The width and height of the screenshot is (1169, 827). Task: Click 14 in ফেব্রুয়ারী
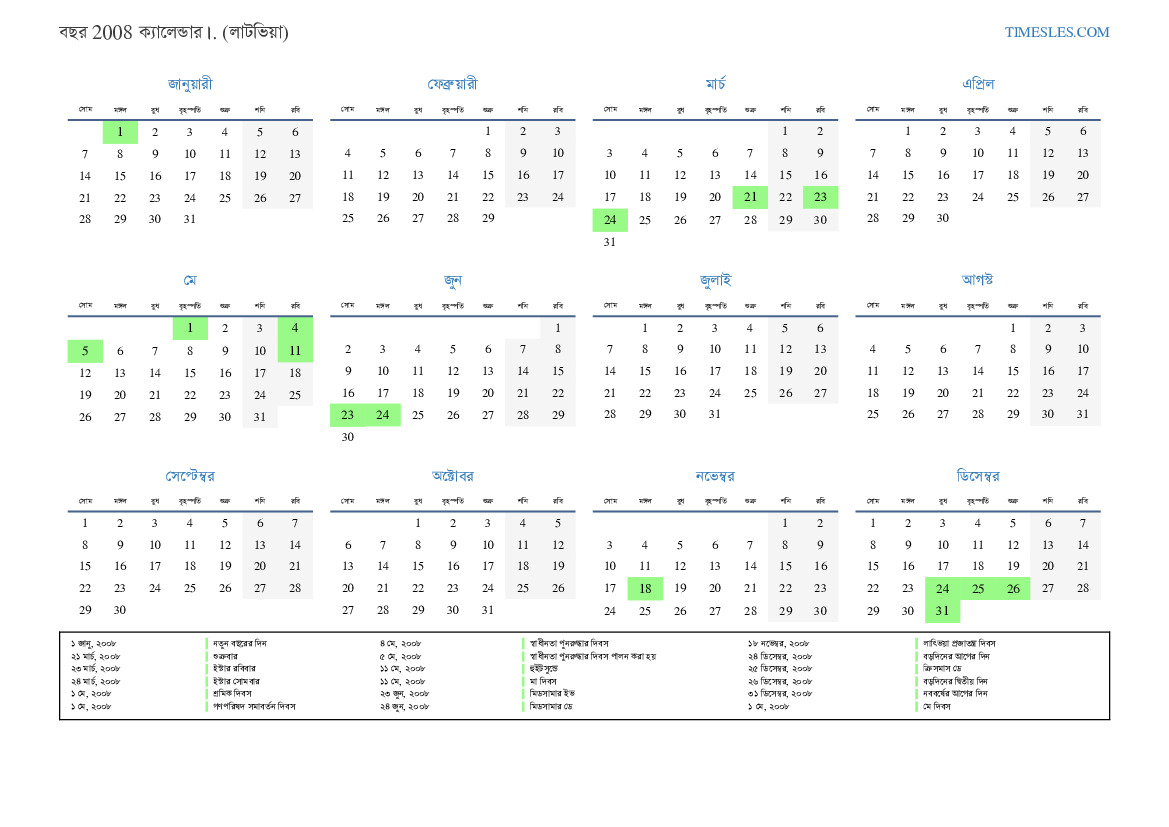[x=453, y=175]
